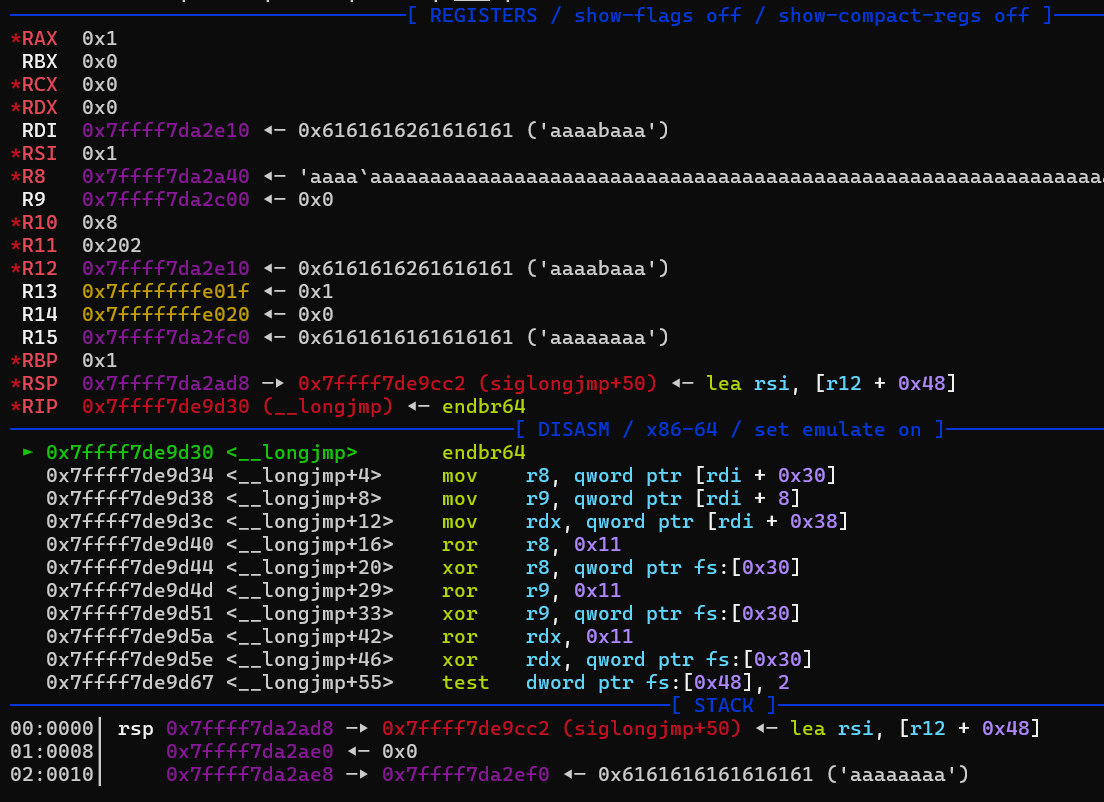This screenshot has width=1104, height=802.
Task: Click the DISASM section header title
Action: [x=579, y=429]
